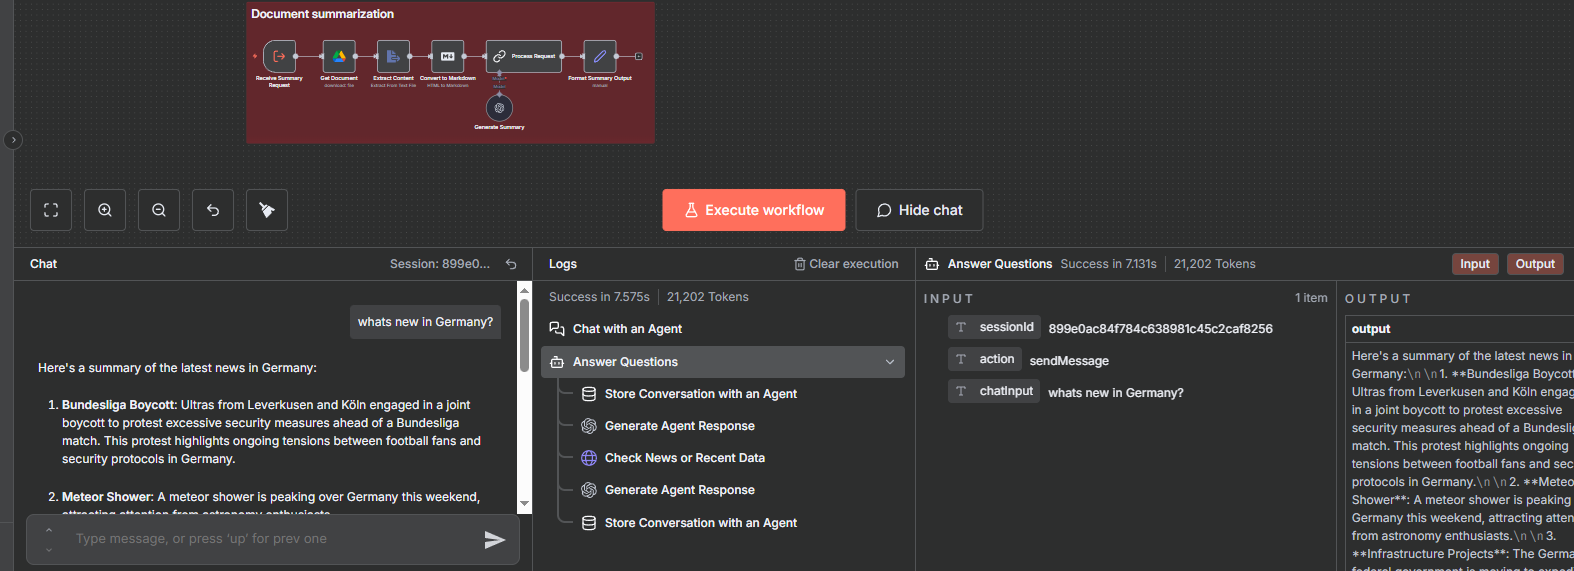Click the zoom-to-fit canvas button
This screenshot has width=1574, height=571.
[x=51, y=210]
